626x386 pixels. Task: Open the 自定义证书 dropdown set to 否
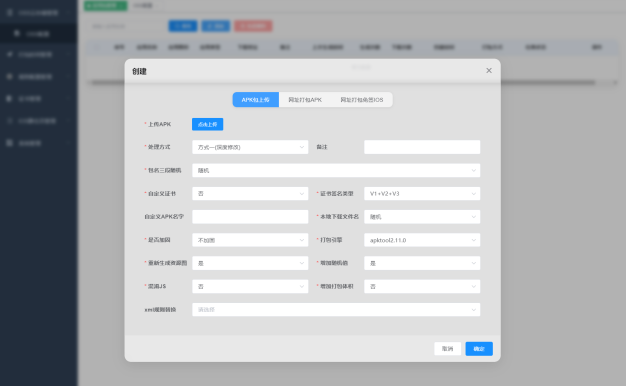[x=250, y=194]
